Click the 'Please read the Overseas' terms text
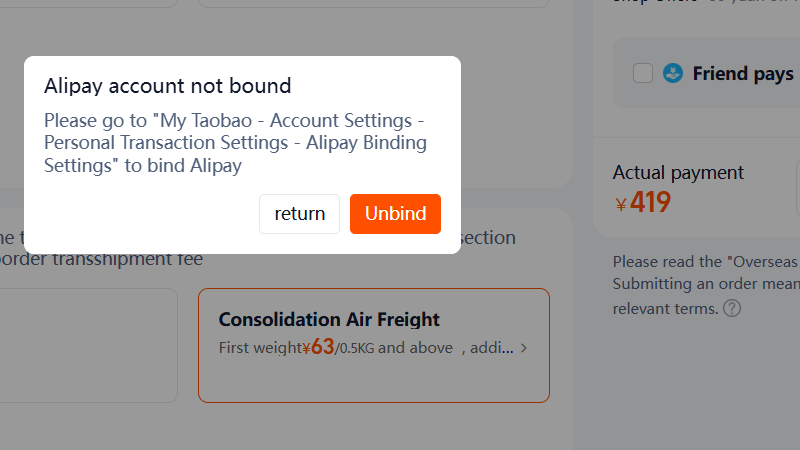The width and height of the screenshot is (800, 450). (706, 262)
